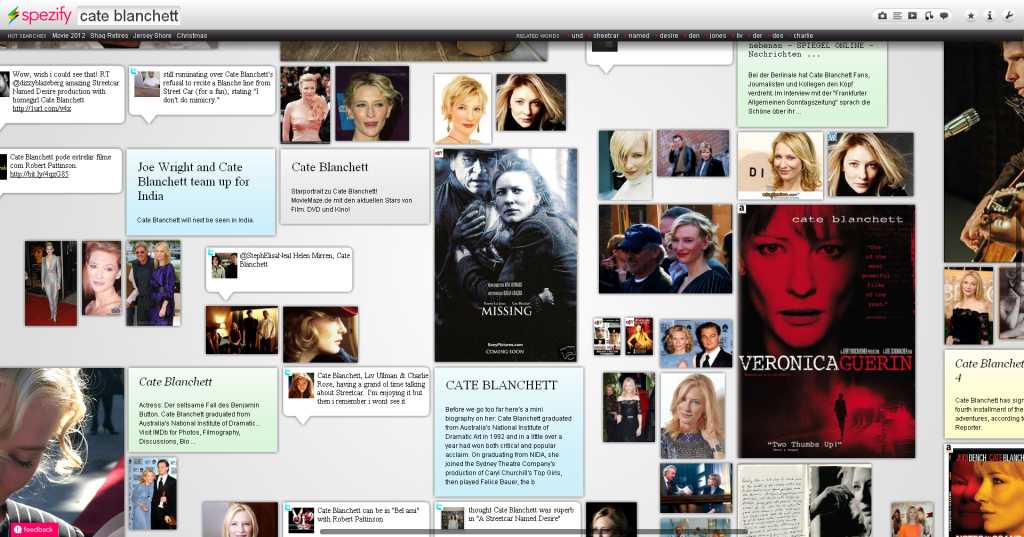Click related word 'jones'
This screenshot has height=537, width=1024.
click(718, 36)
